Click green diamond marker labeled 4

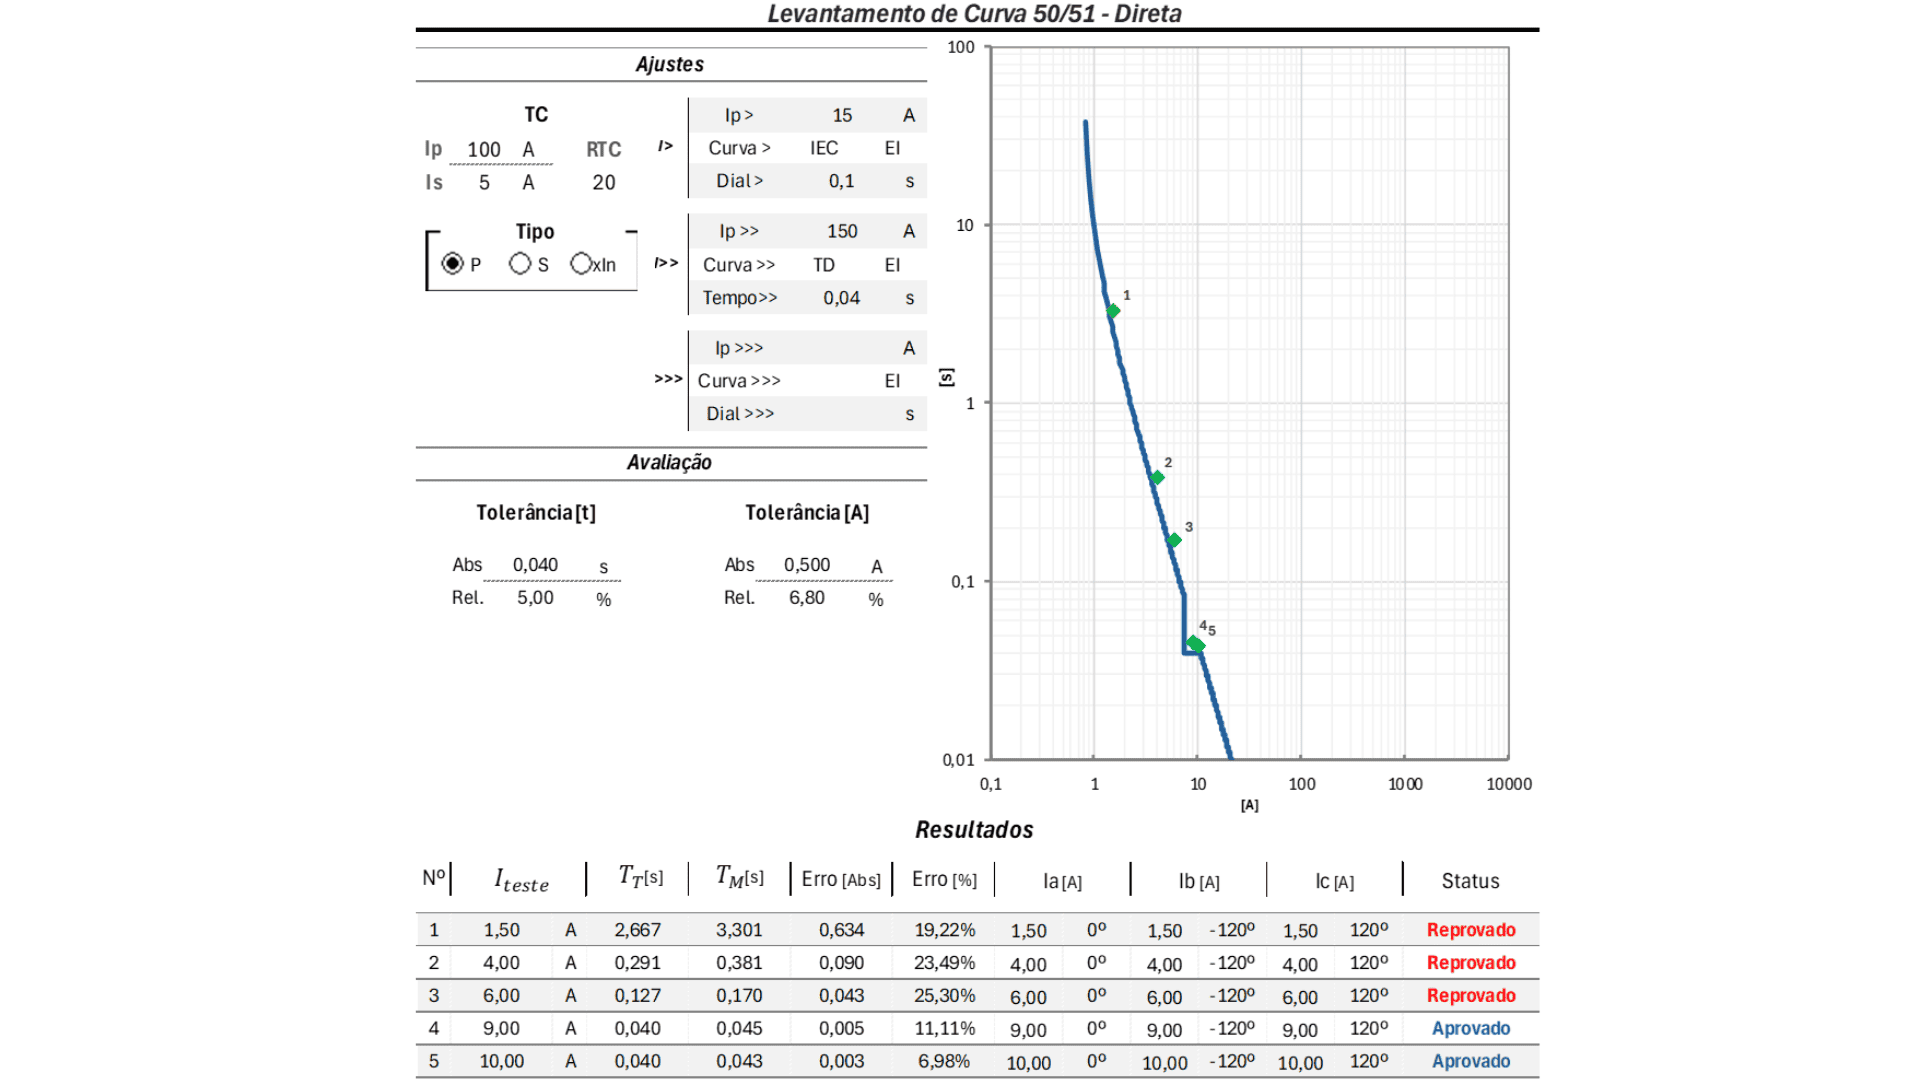(x=1192, y=642)
